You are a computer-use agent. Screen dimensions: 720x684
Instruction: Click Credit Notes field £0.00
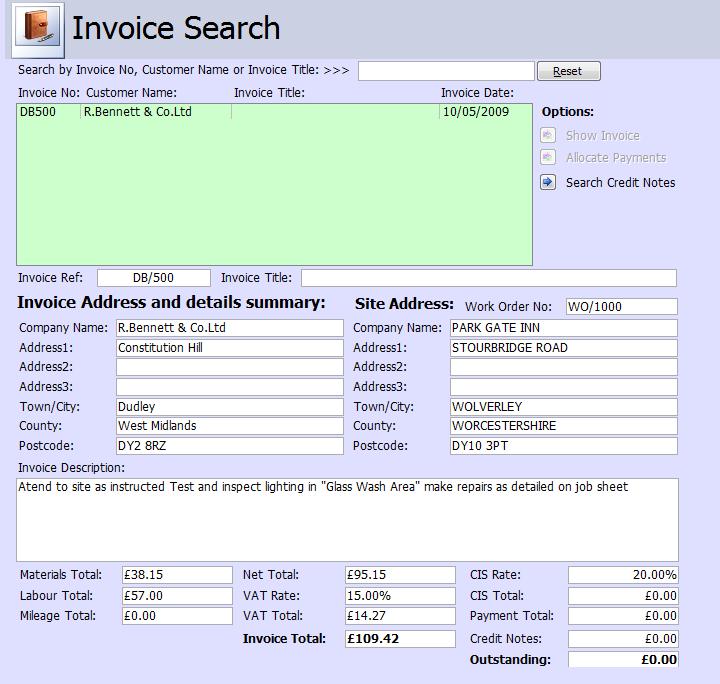(x=623, y=639)
